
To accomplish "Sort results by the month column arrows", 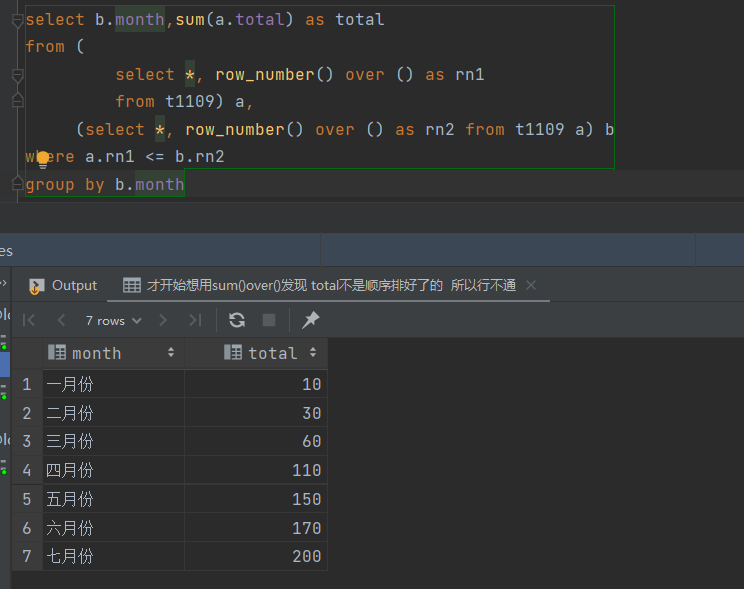I will [171, 352].
